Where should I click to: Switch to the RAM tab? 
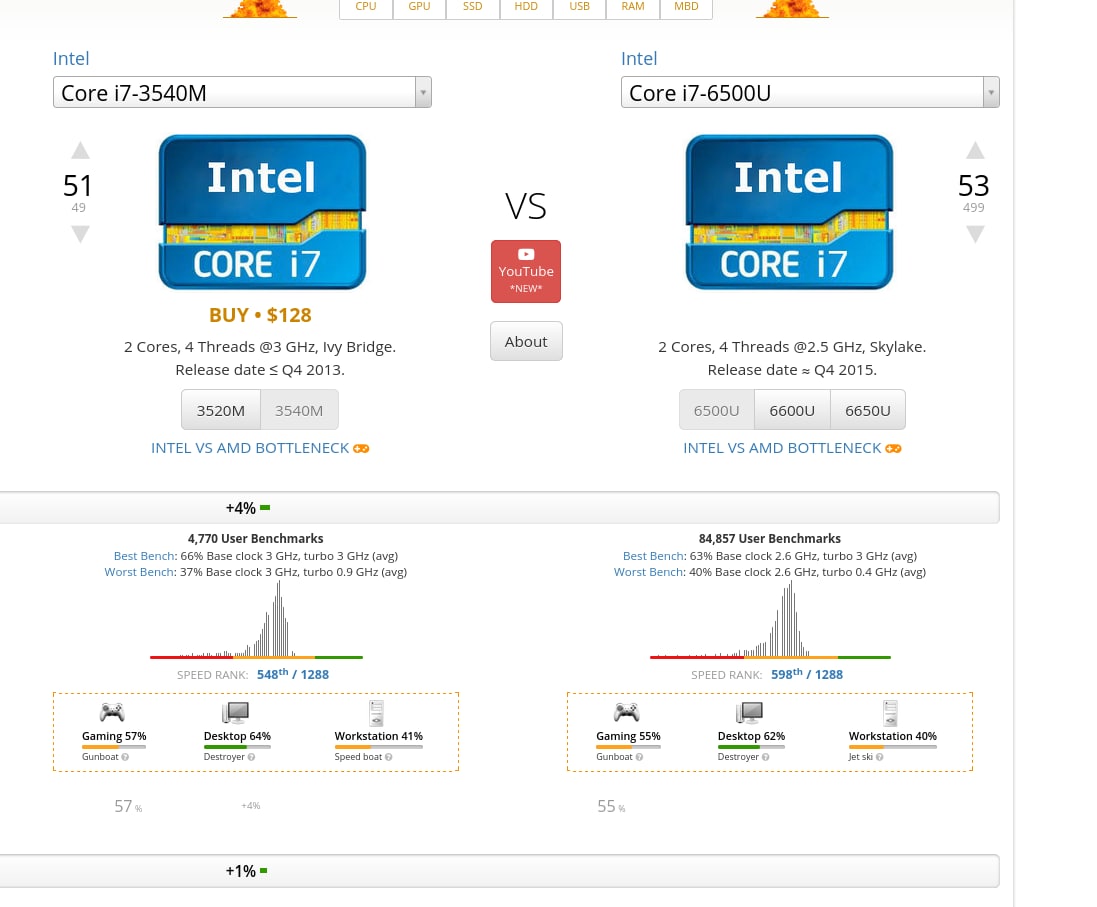(632, 7)
